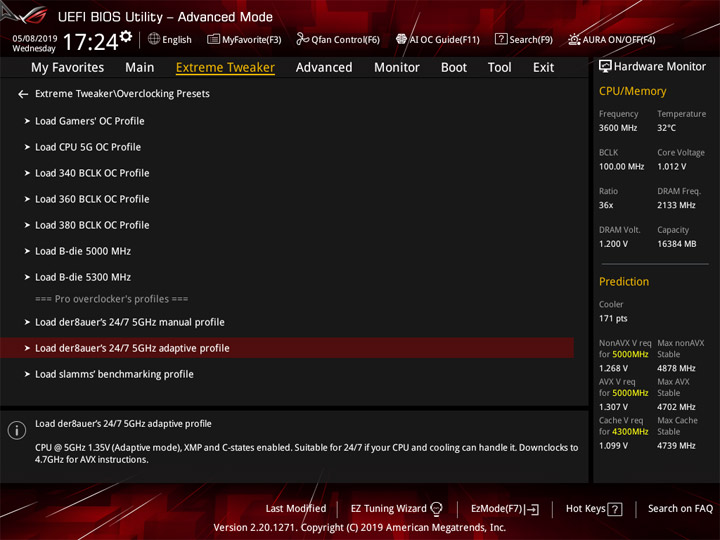
Task: Select Load B-die 5000 MHz preset
Action: [83, 251]
